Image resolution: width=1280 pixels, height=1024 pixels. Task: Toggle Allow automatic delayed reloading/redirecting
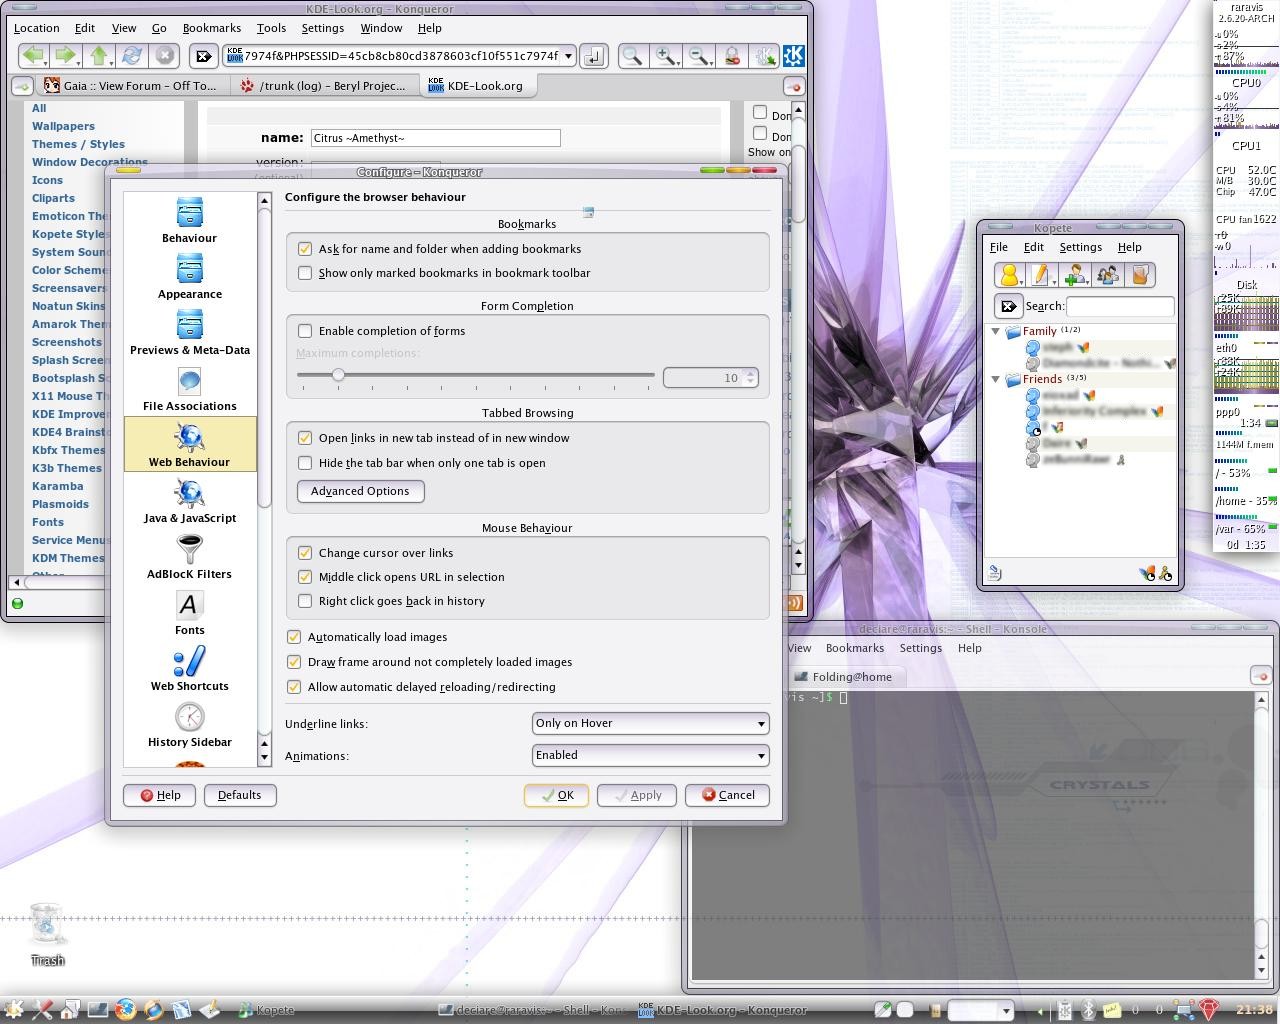coord(294,687)
